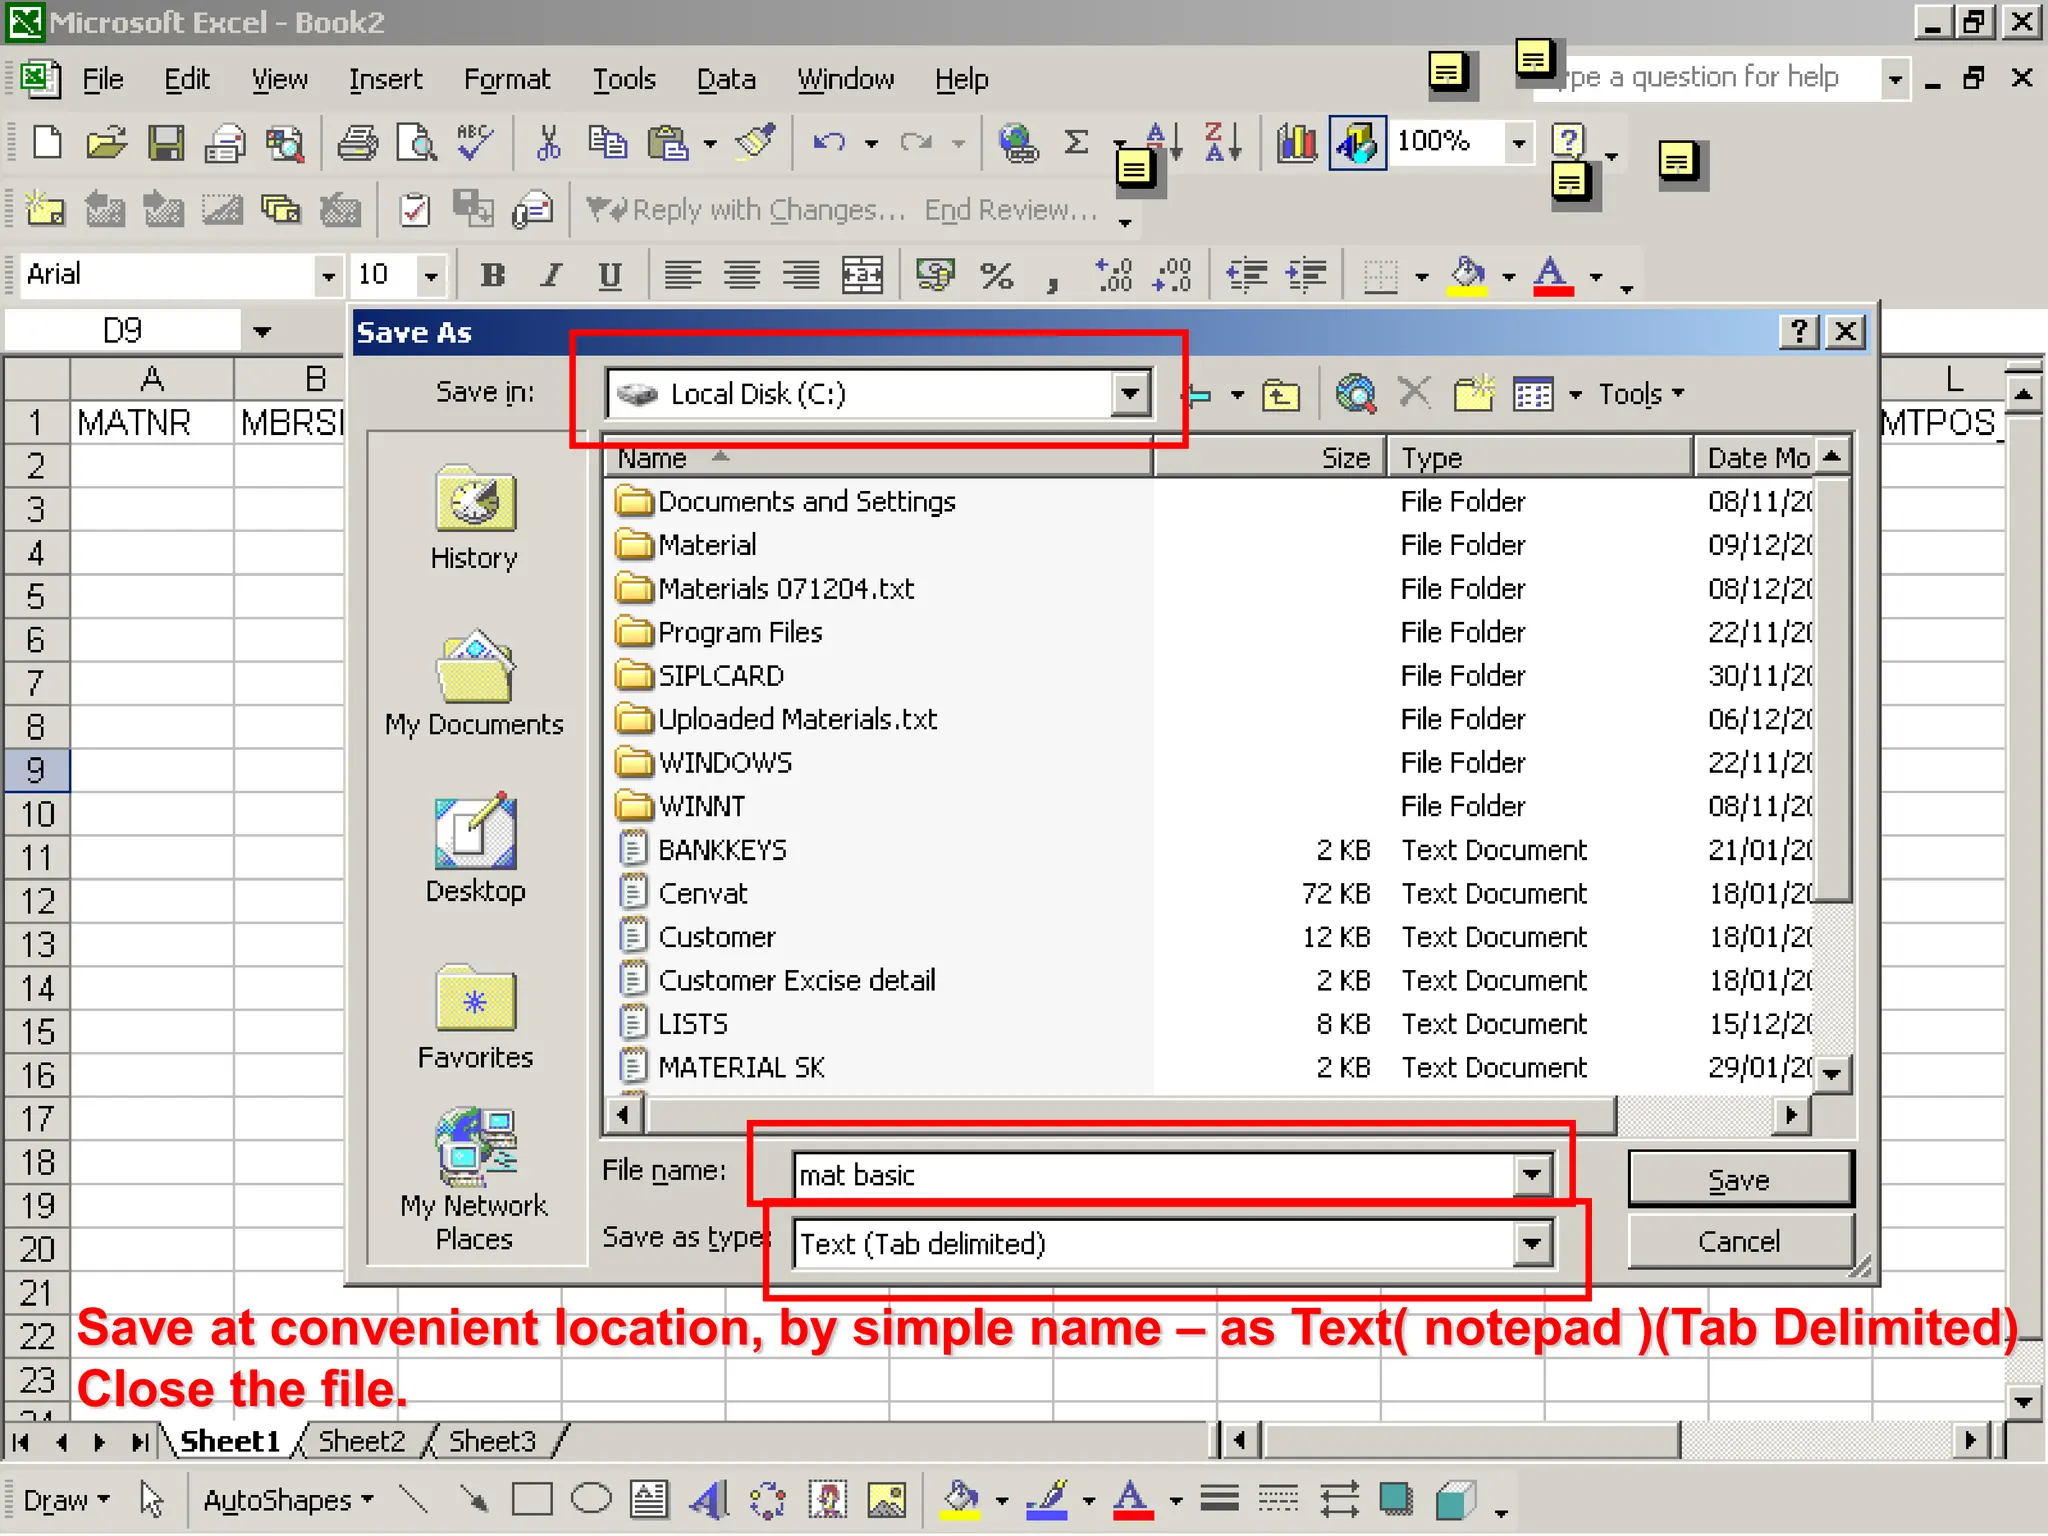Open My Network Places shortcut

pyautogui.click(x=474, y=1179)
